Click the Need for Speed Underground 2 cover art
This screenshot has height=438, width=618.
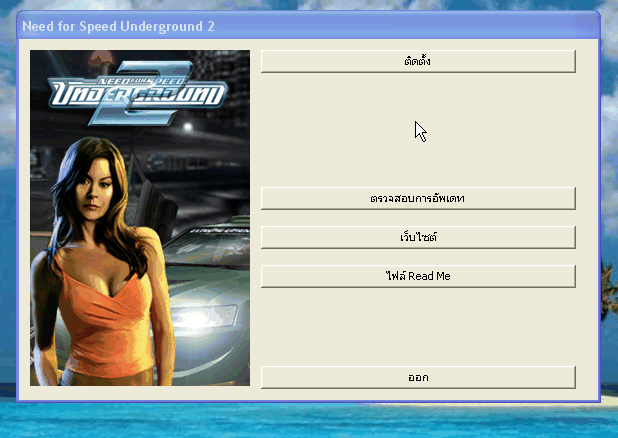[x=140, y=218]
